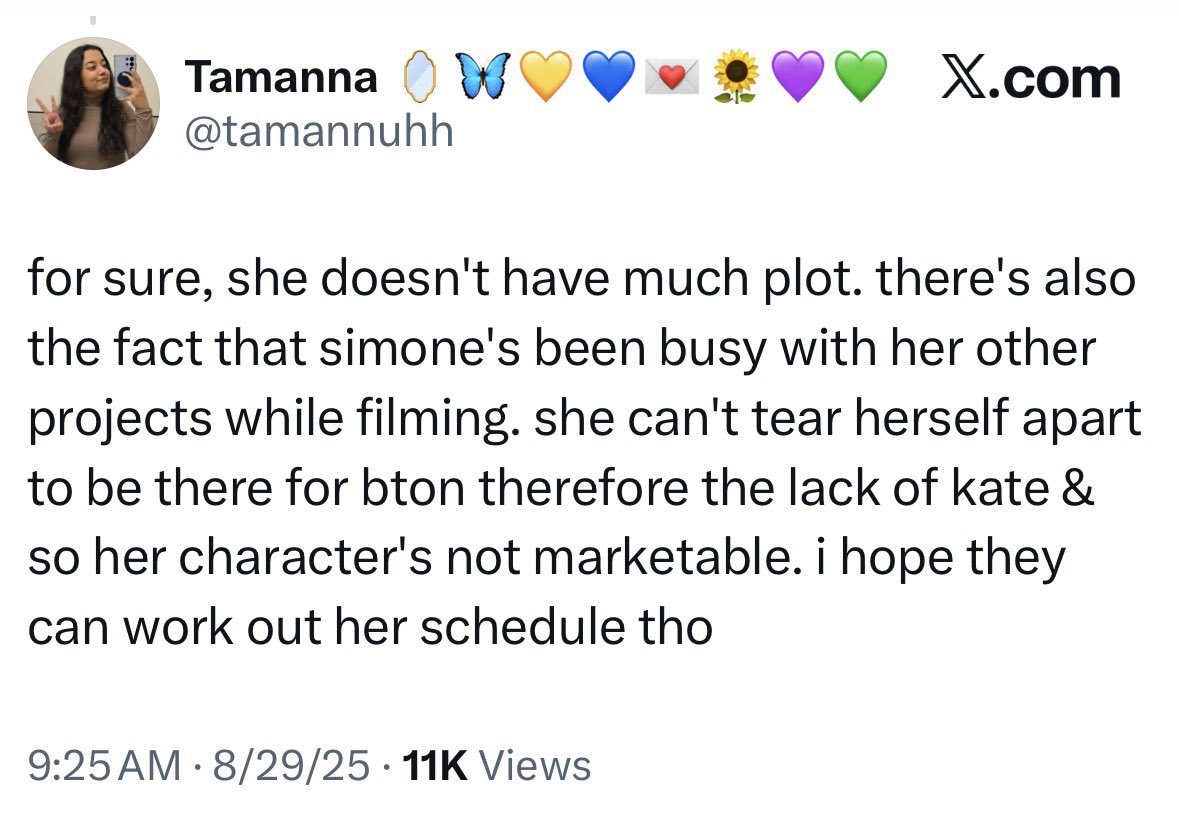
Task: Select the yellow heart emoji
Action: [544, 79]
